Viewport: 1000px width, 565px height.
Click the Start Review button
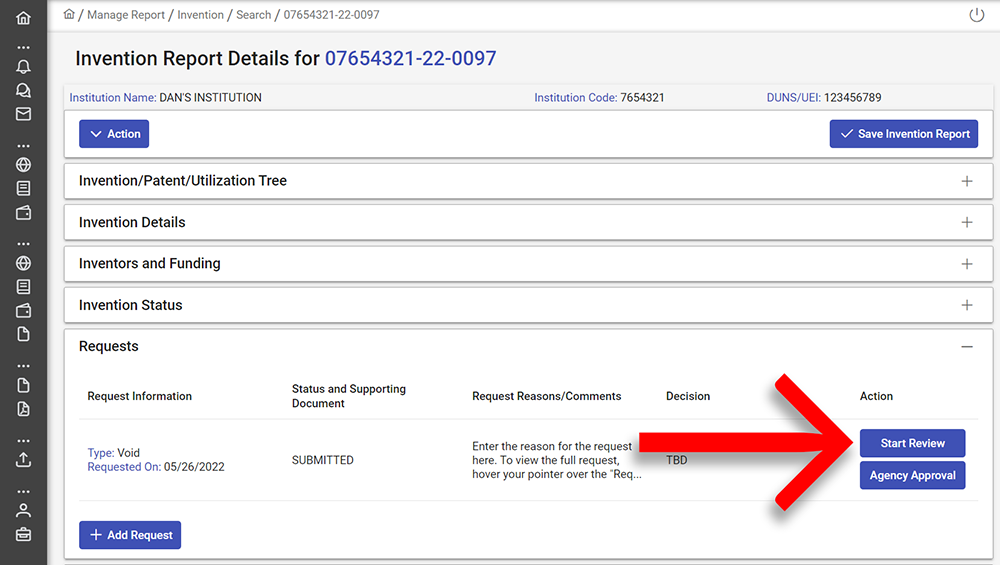(x=912, y=443)
